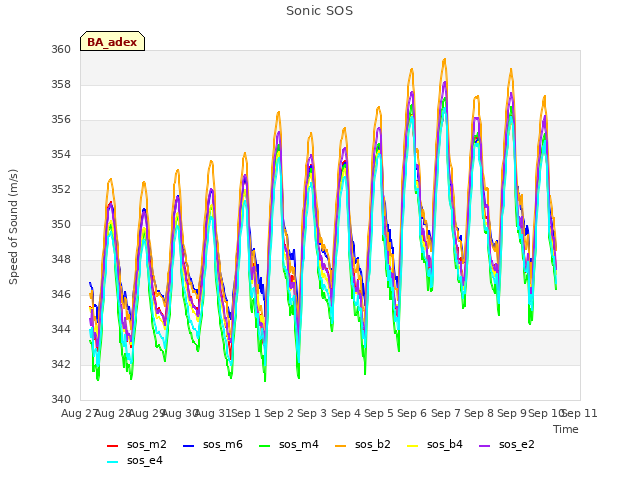Viewport: 640px width, 480px height.
Task: Click the Speed of Sound (m/s) axis label
Action: tap(13, 227)
